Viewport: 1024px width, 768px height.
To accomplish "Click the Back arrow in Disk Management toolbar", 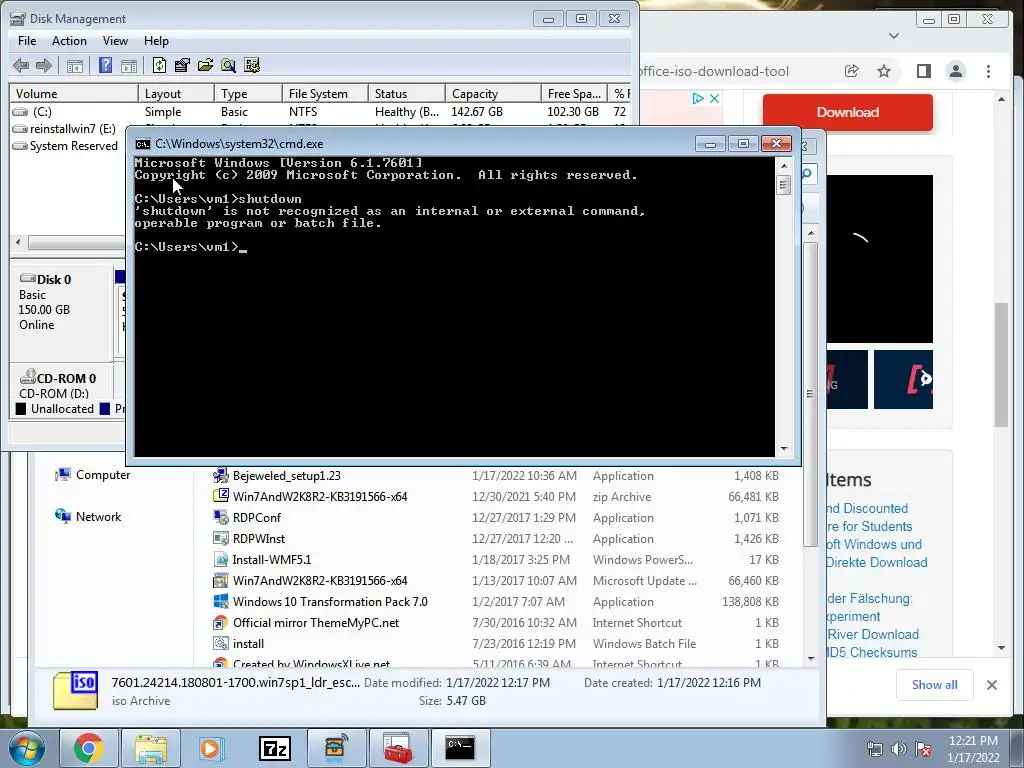I will (x=21, y=65).
